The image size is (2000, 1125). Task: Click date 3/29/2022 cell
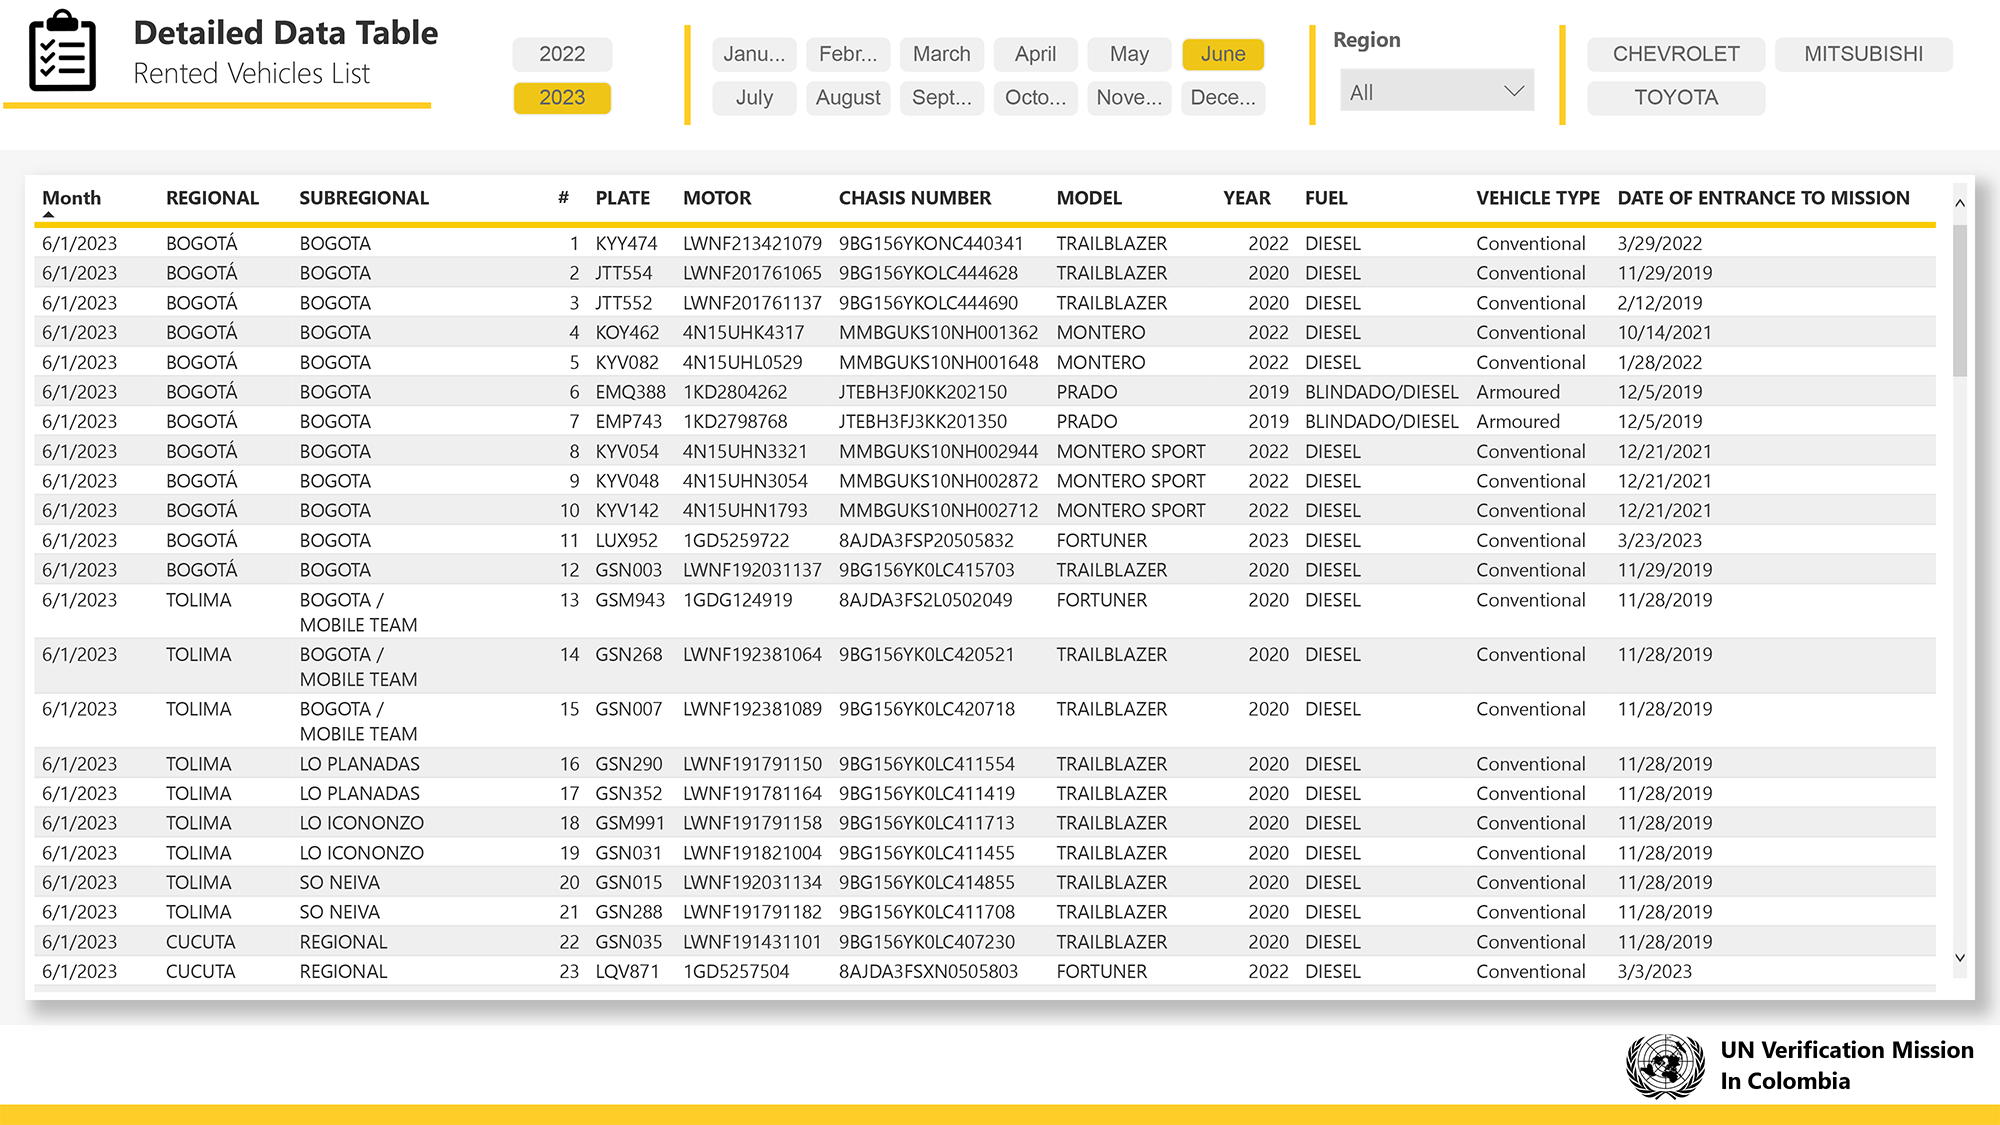[x=1659, y=243]
